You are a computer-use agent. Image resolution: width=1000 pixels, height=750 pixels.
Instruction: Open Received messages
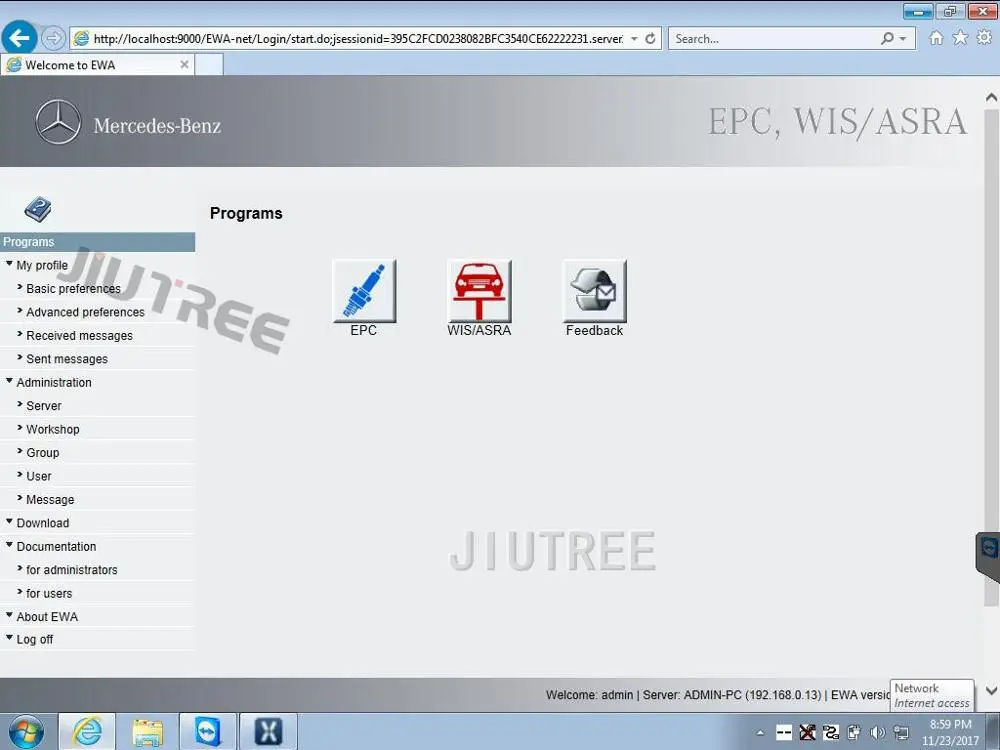[x=80, y=336]
